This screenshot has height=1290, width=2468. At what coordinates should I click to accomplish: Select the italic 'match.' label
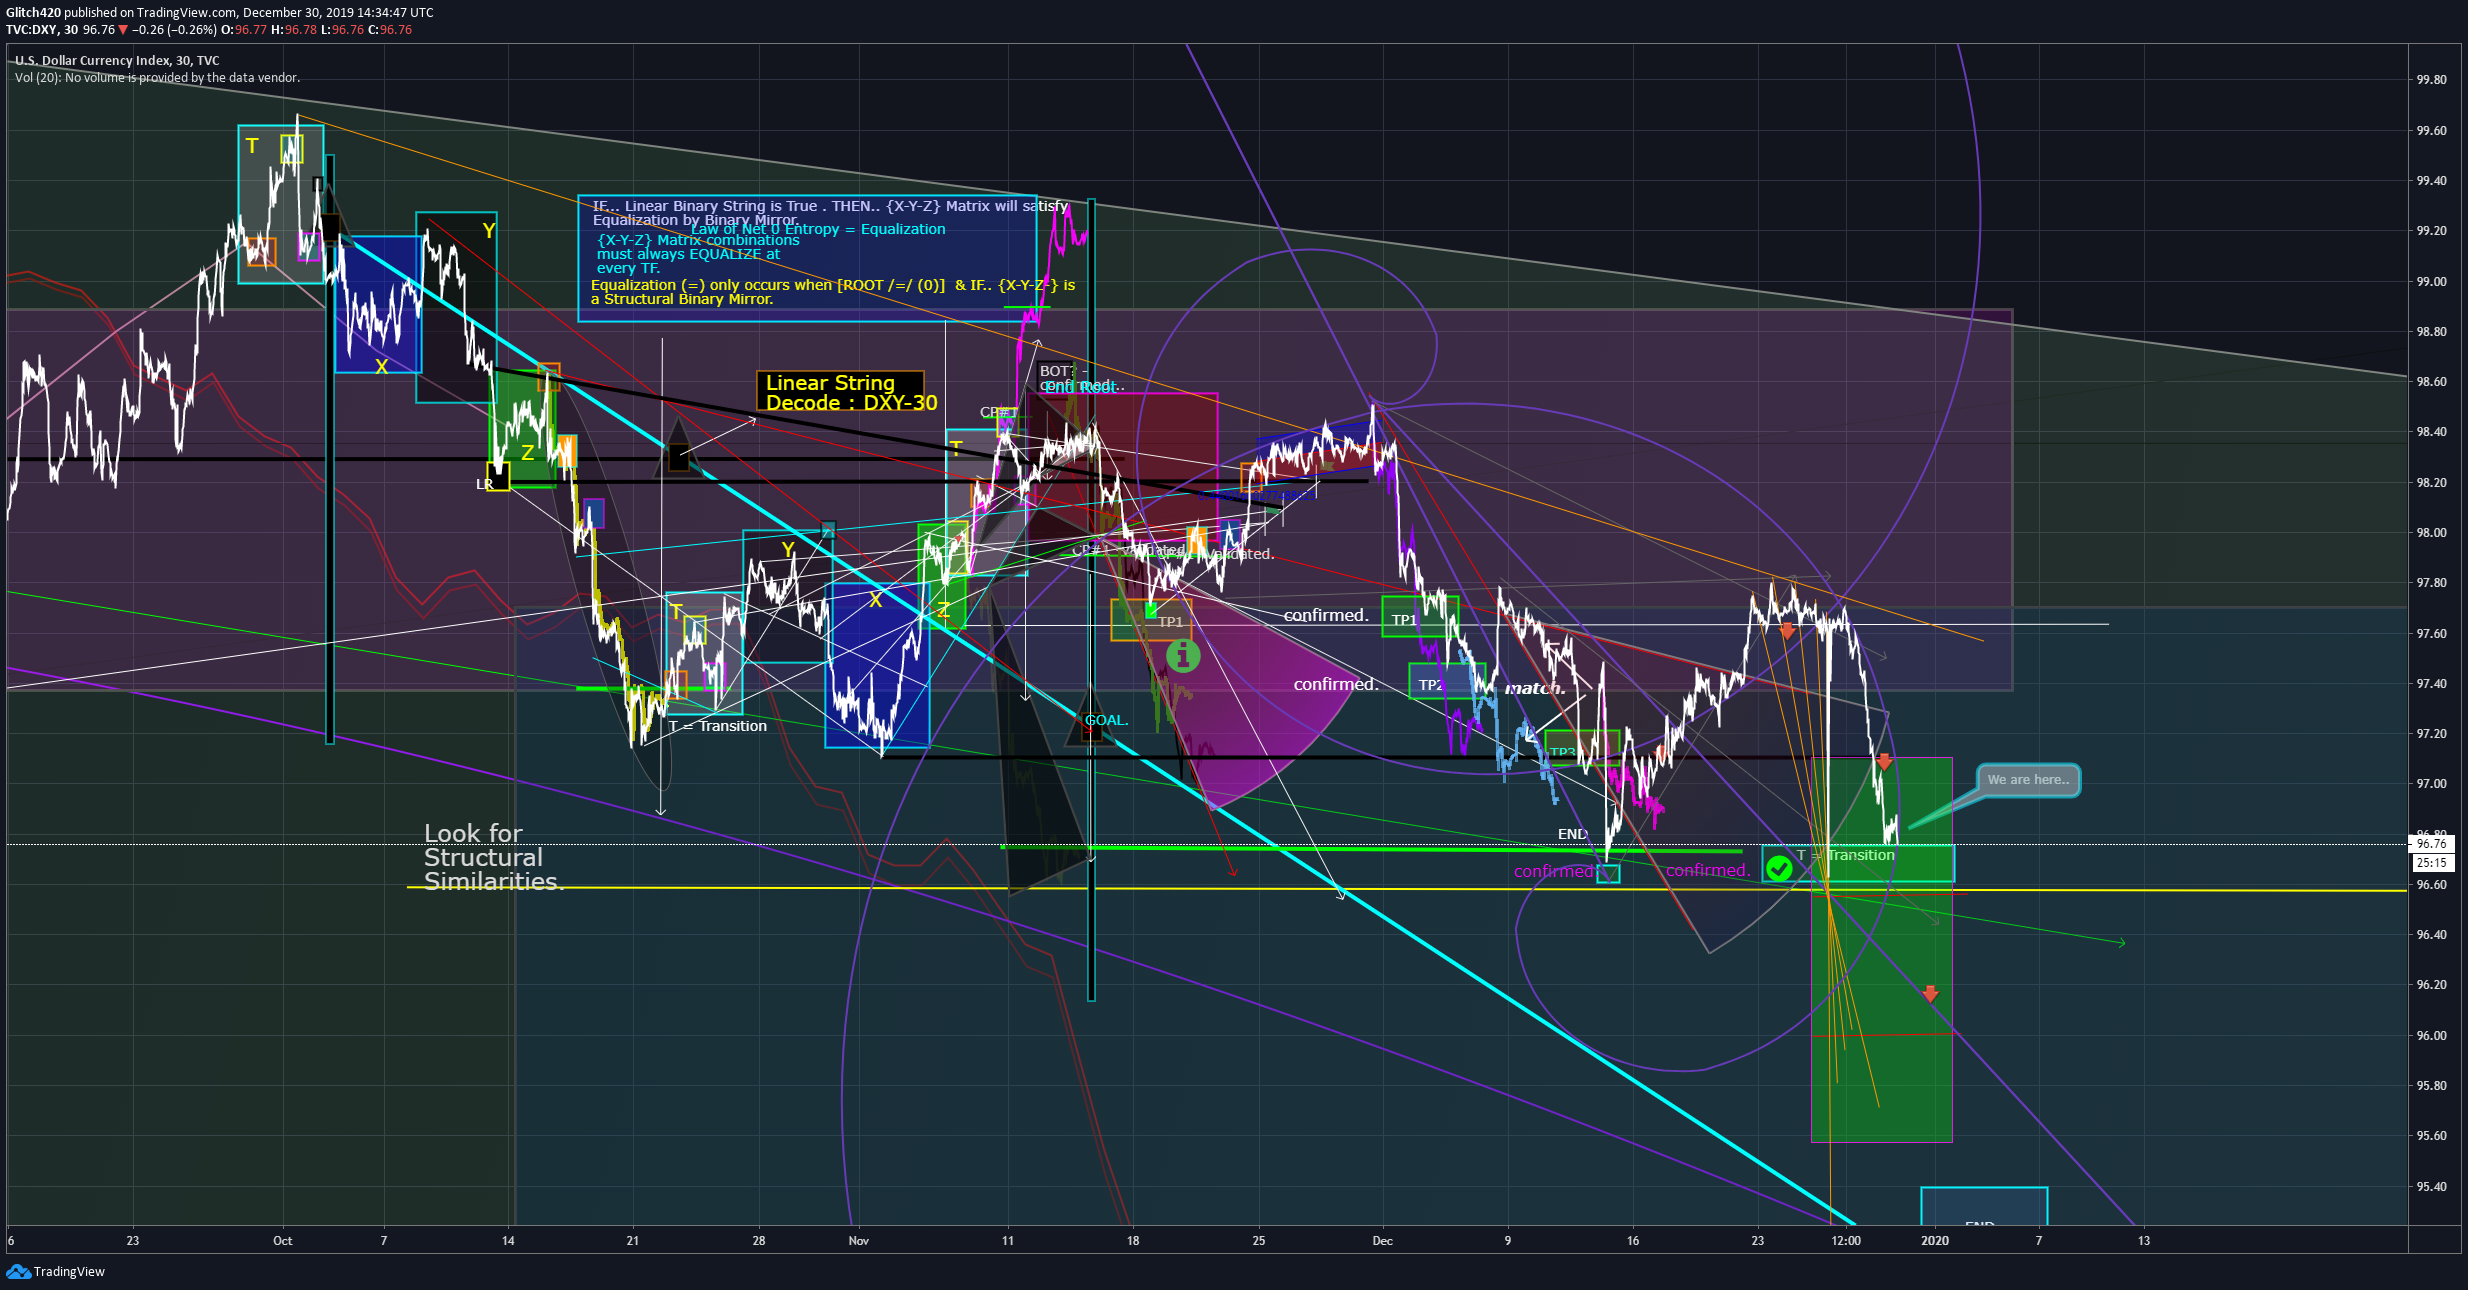(x=1534, y=688)
